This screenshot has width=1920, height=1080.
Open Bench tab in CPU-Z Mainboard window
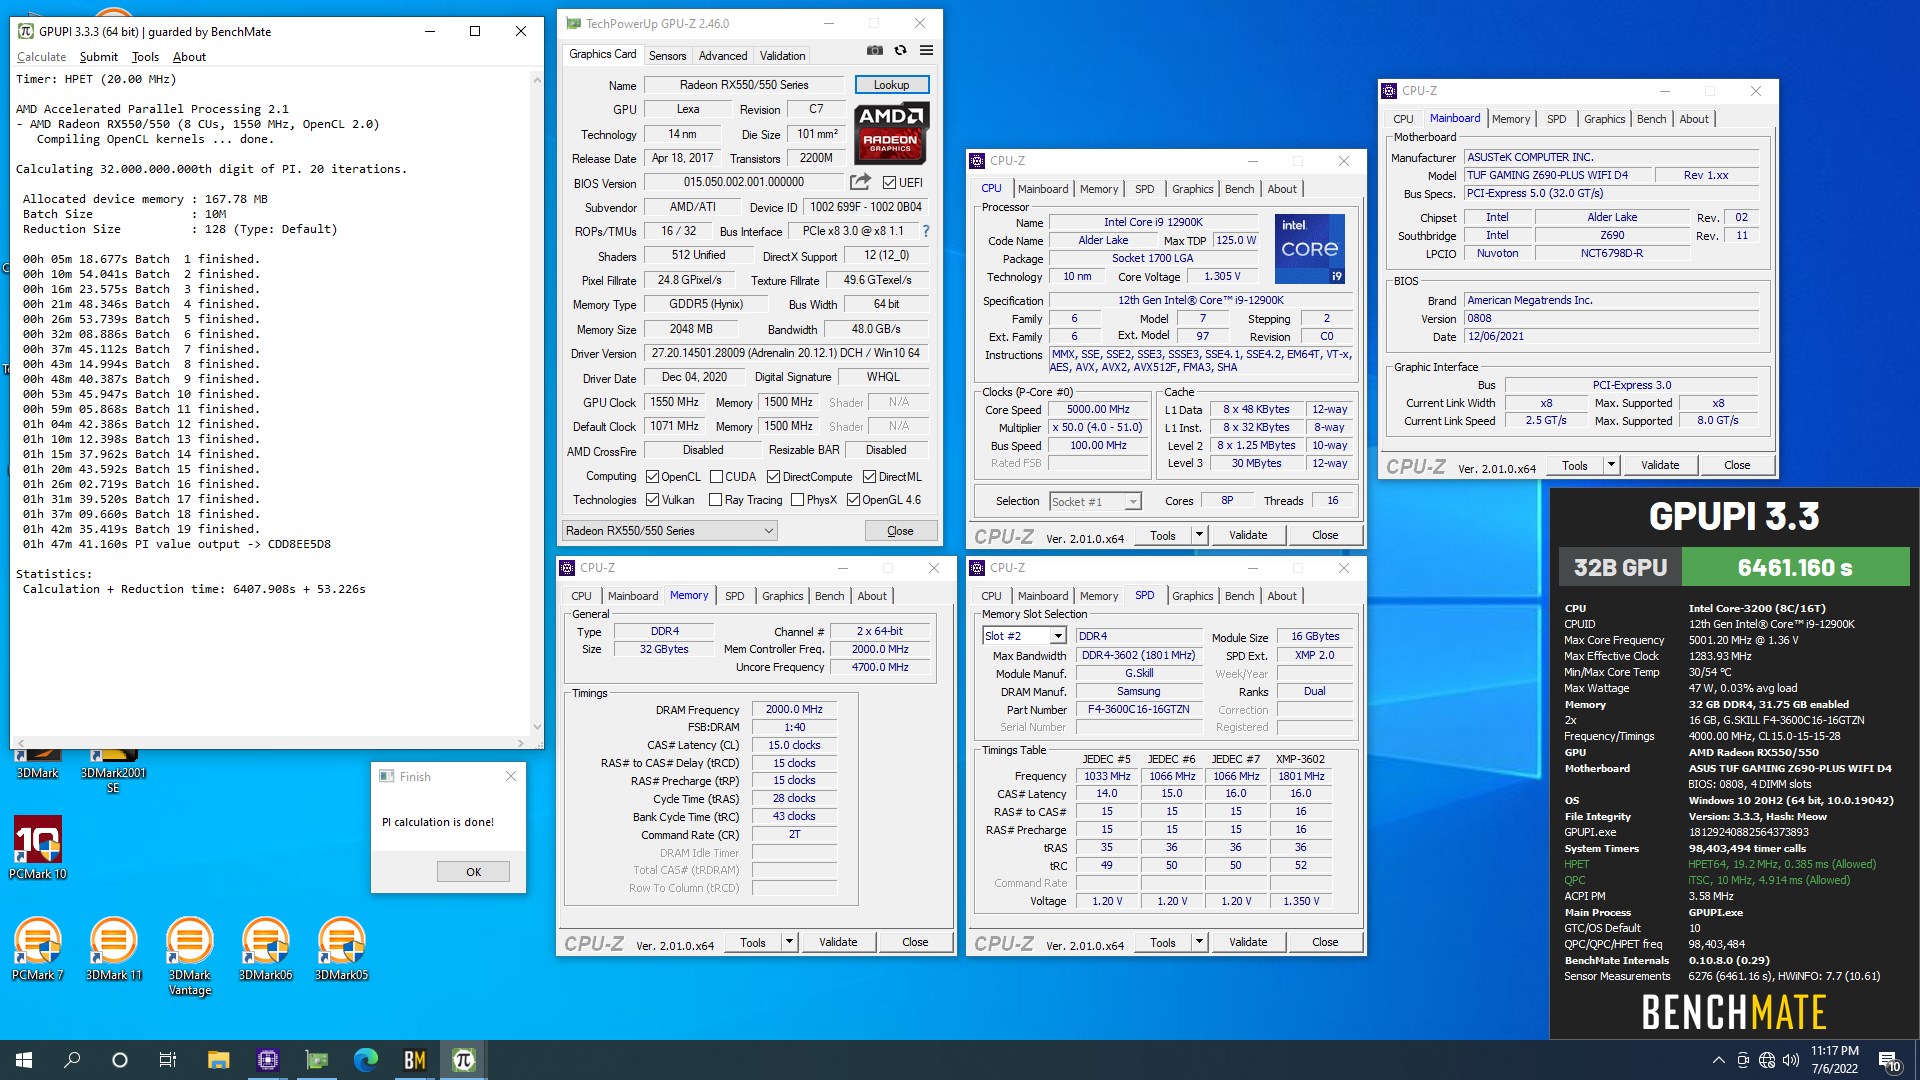[x=1651, y=119]
